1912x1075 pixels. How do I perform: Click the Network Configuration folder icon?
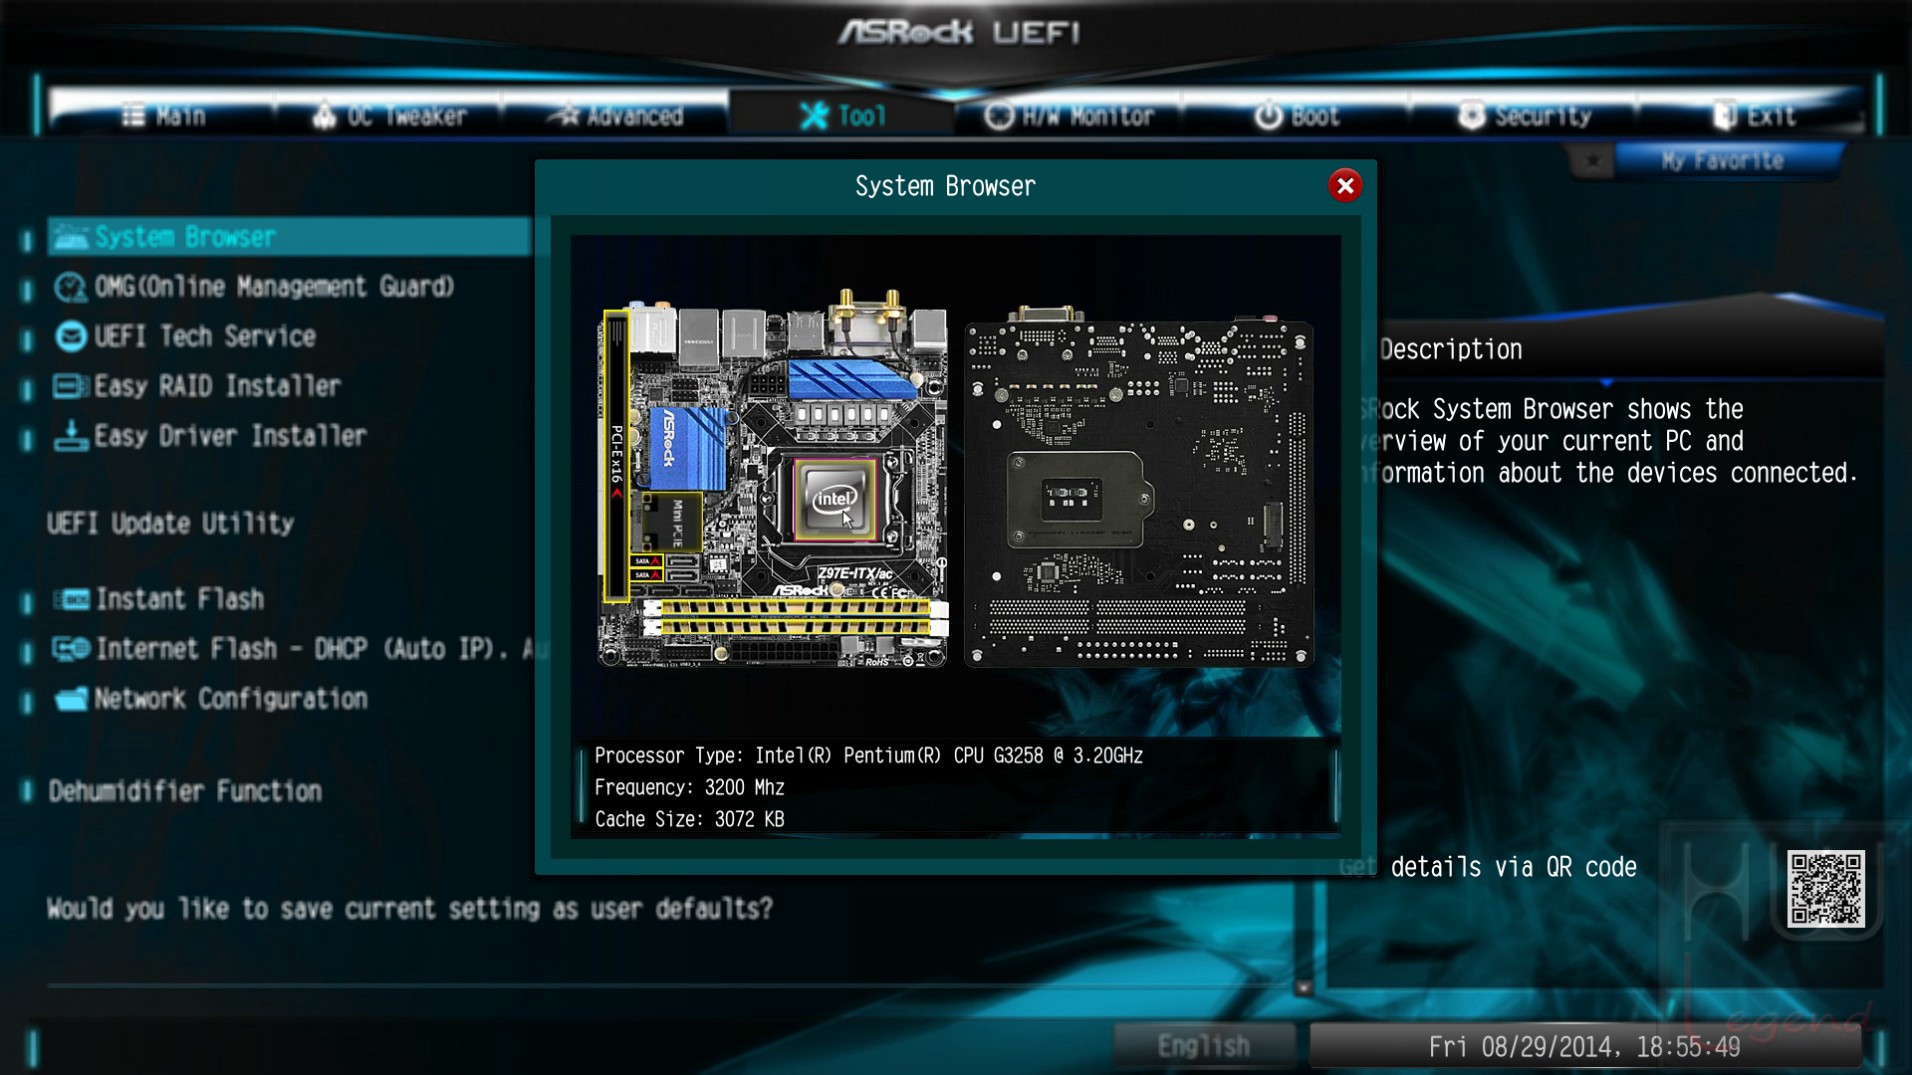coord(71,699)
